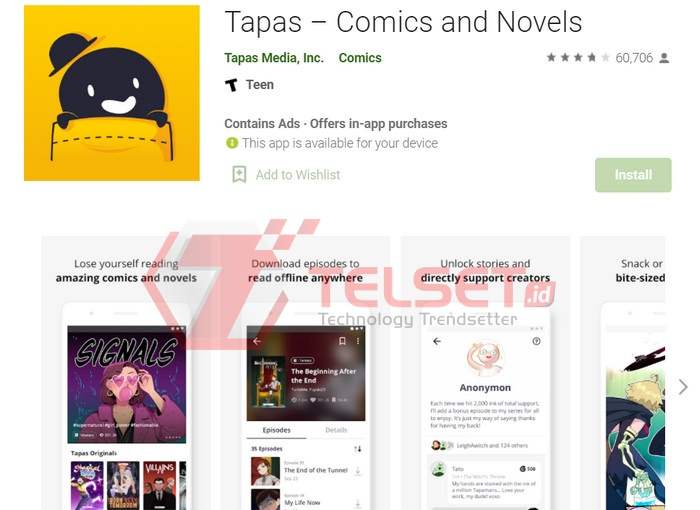Toggle episode sort order arrows icon
Image resolution: width=700 pixels, height=510 pixels.
(358, 449)
